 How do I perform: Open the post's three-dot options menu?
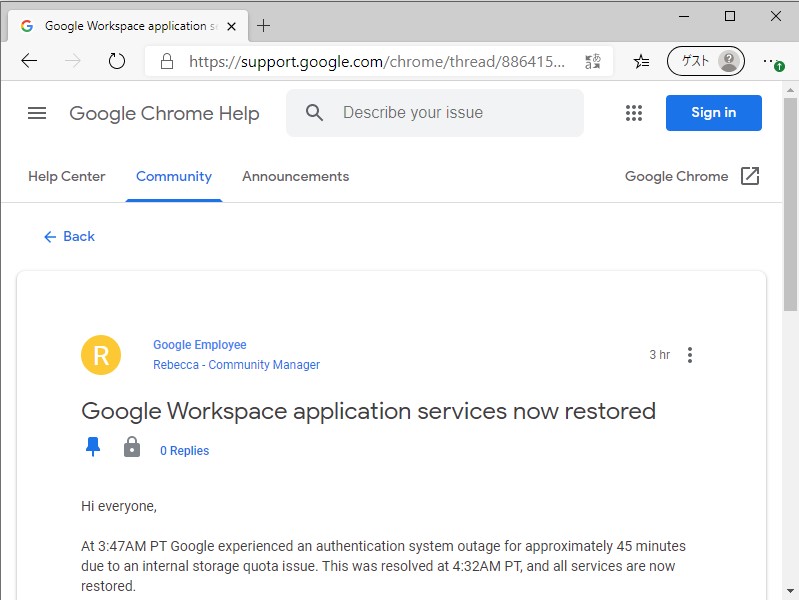(x=690, y=355)
